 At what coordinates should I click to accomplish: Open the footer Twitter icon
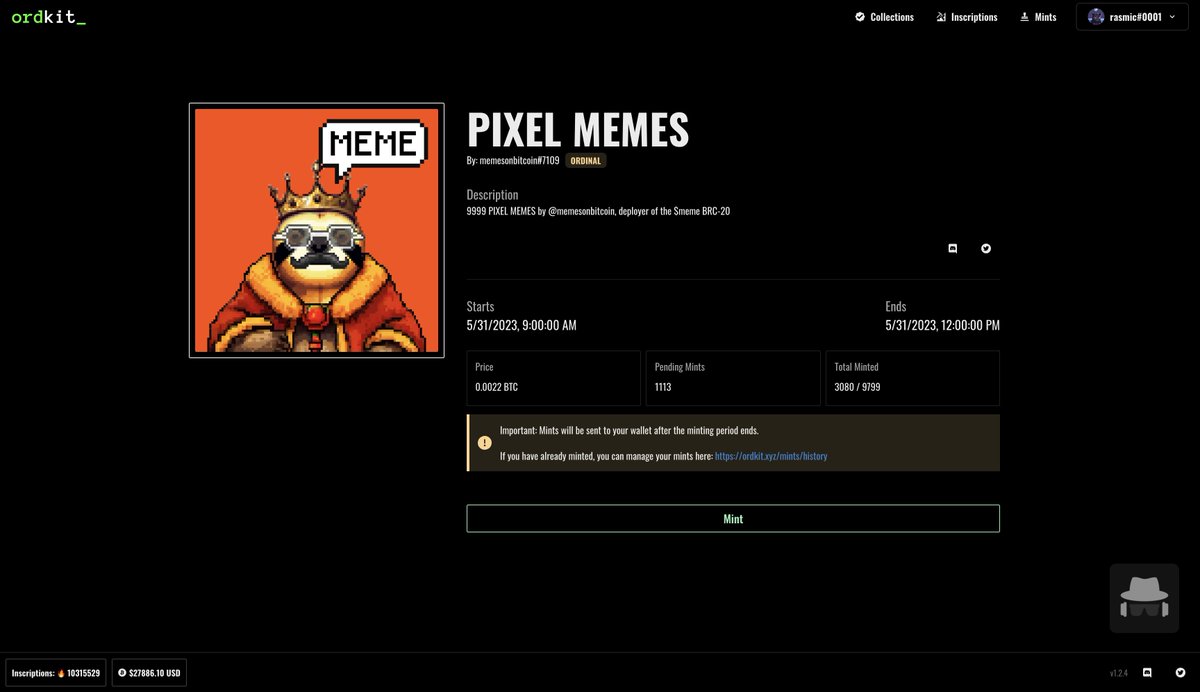[x=1181, y=673]
